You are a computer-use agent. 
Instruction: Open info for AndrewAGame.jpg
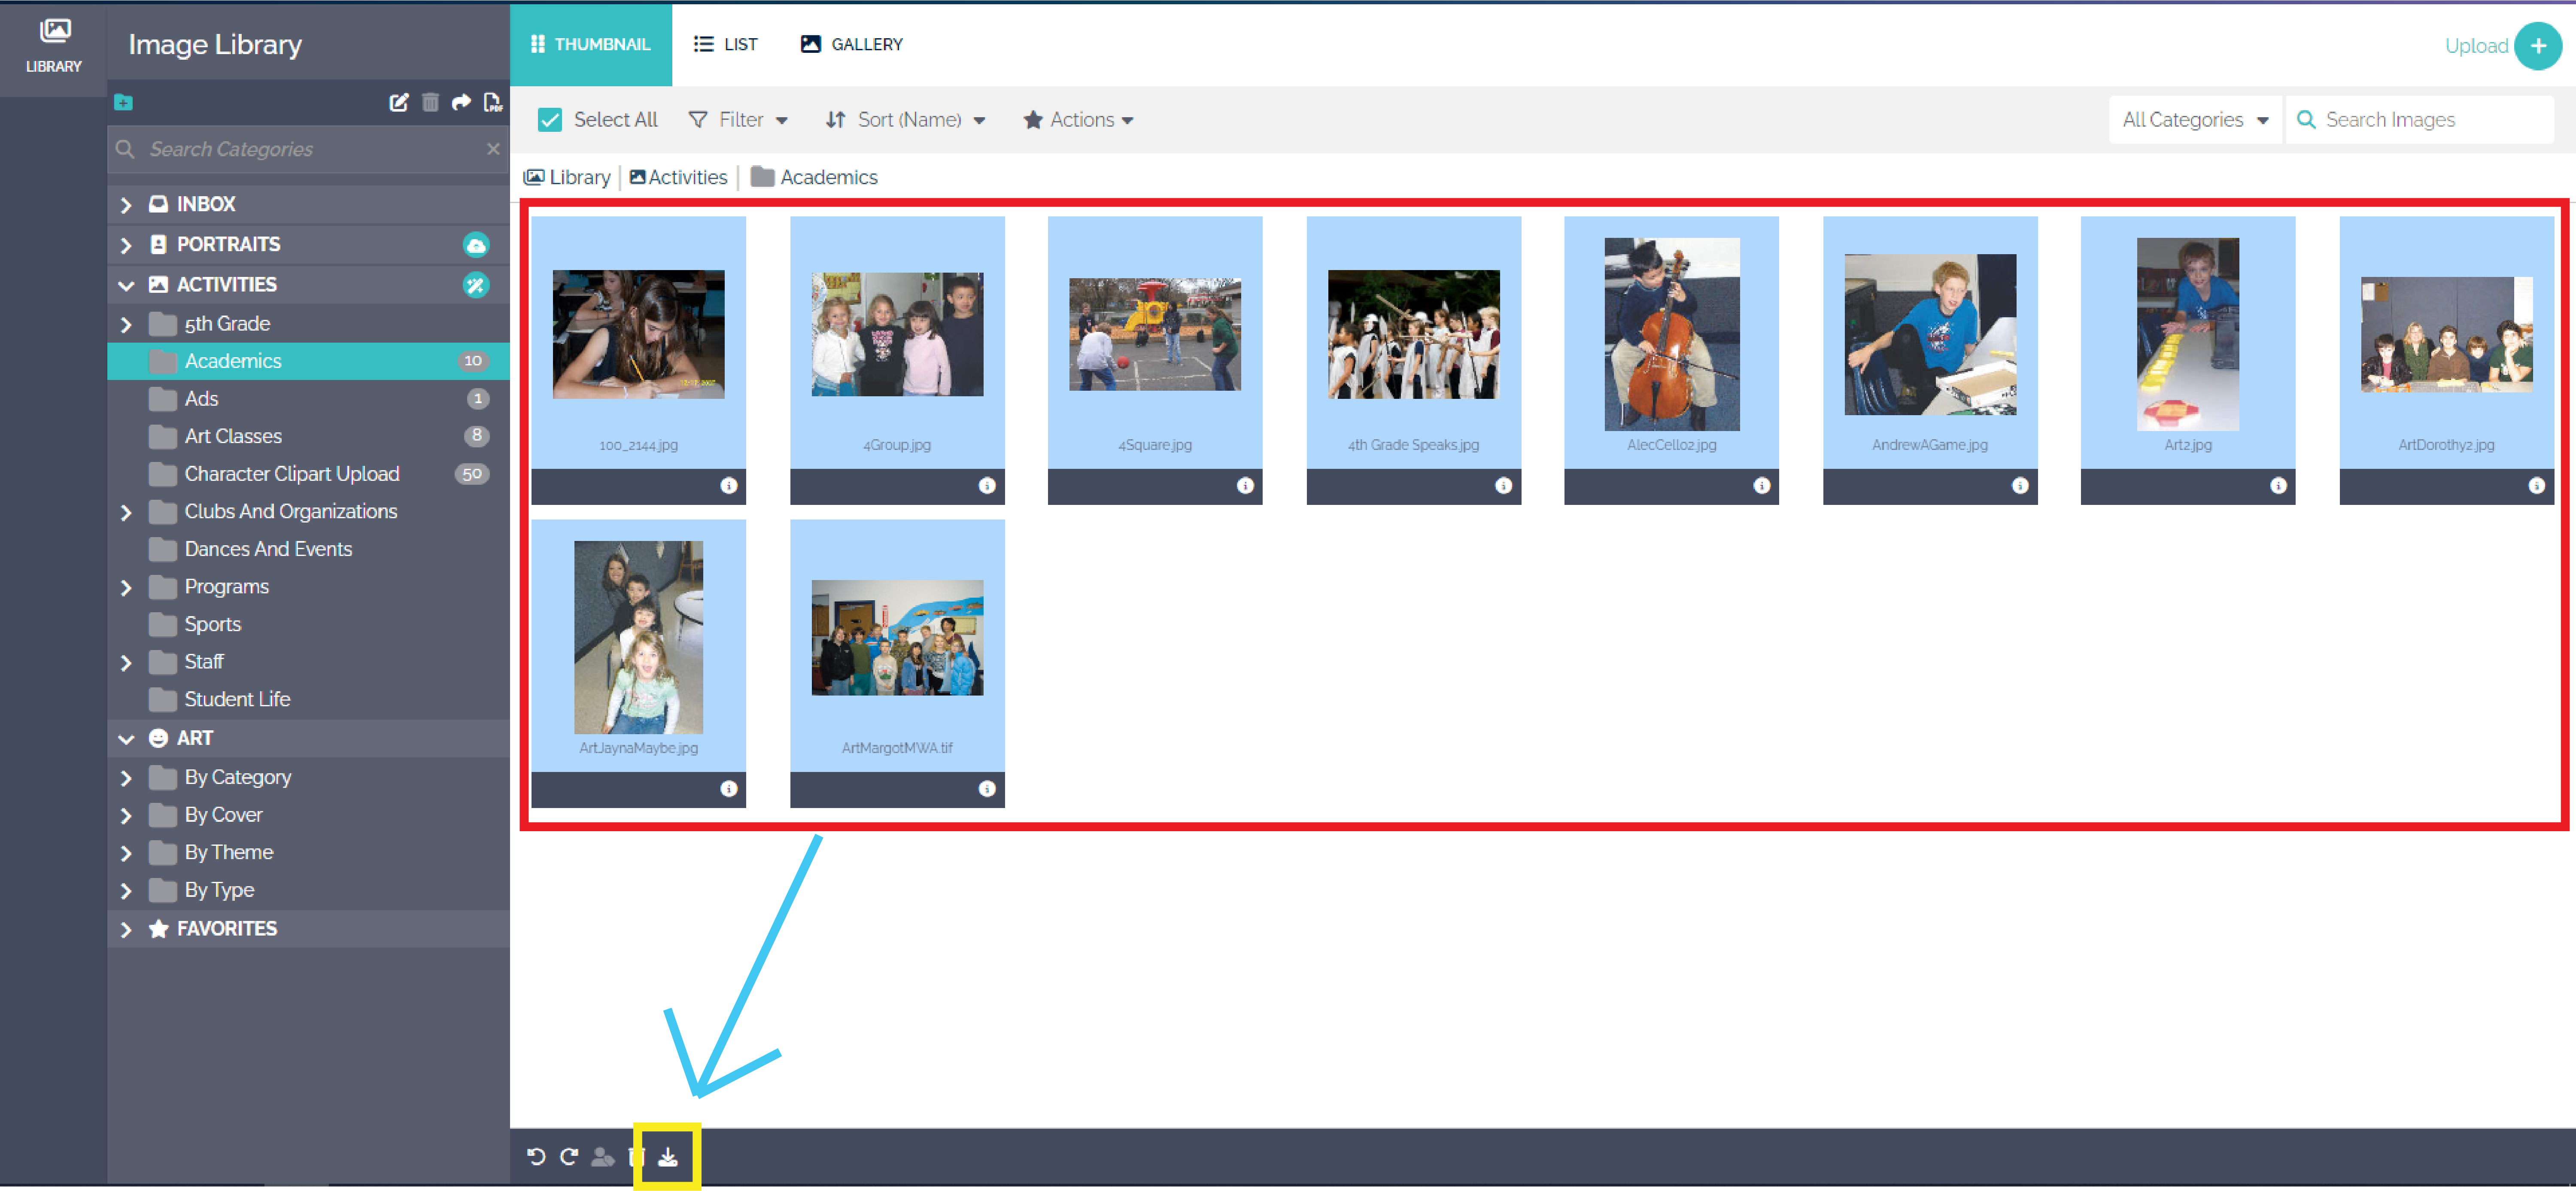tap(2020, 486)
